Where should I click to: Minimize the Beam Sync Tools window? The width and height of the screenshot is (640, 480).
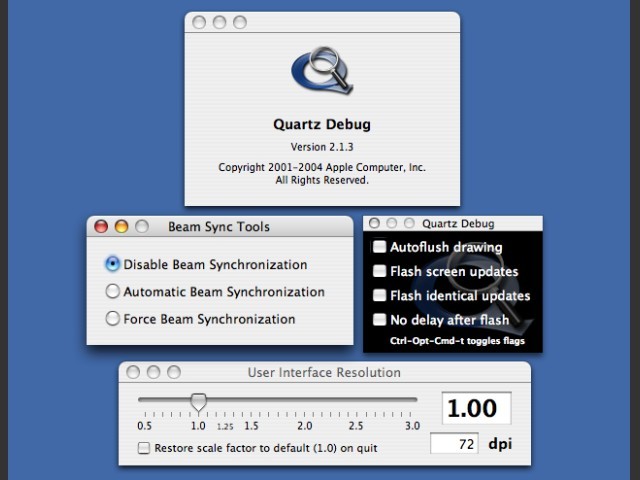click(121, 226)
